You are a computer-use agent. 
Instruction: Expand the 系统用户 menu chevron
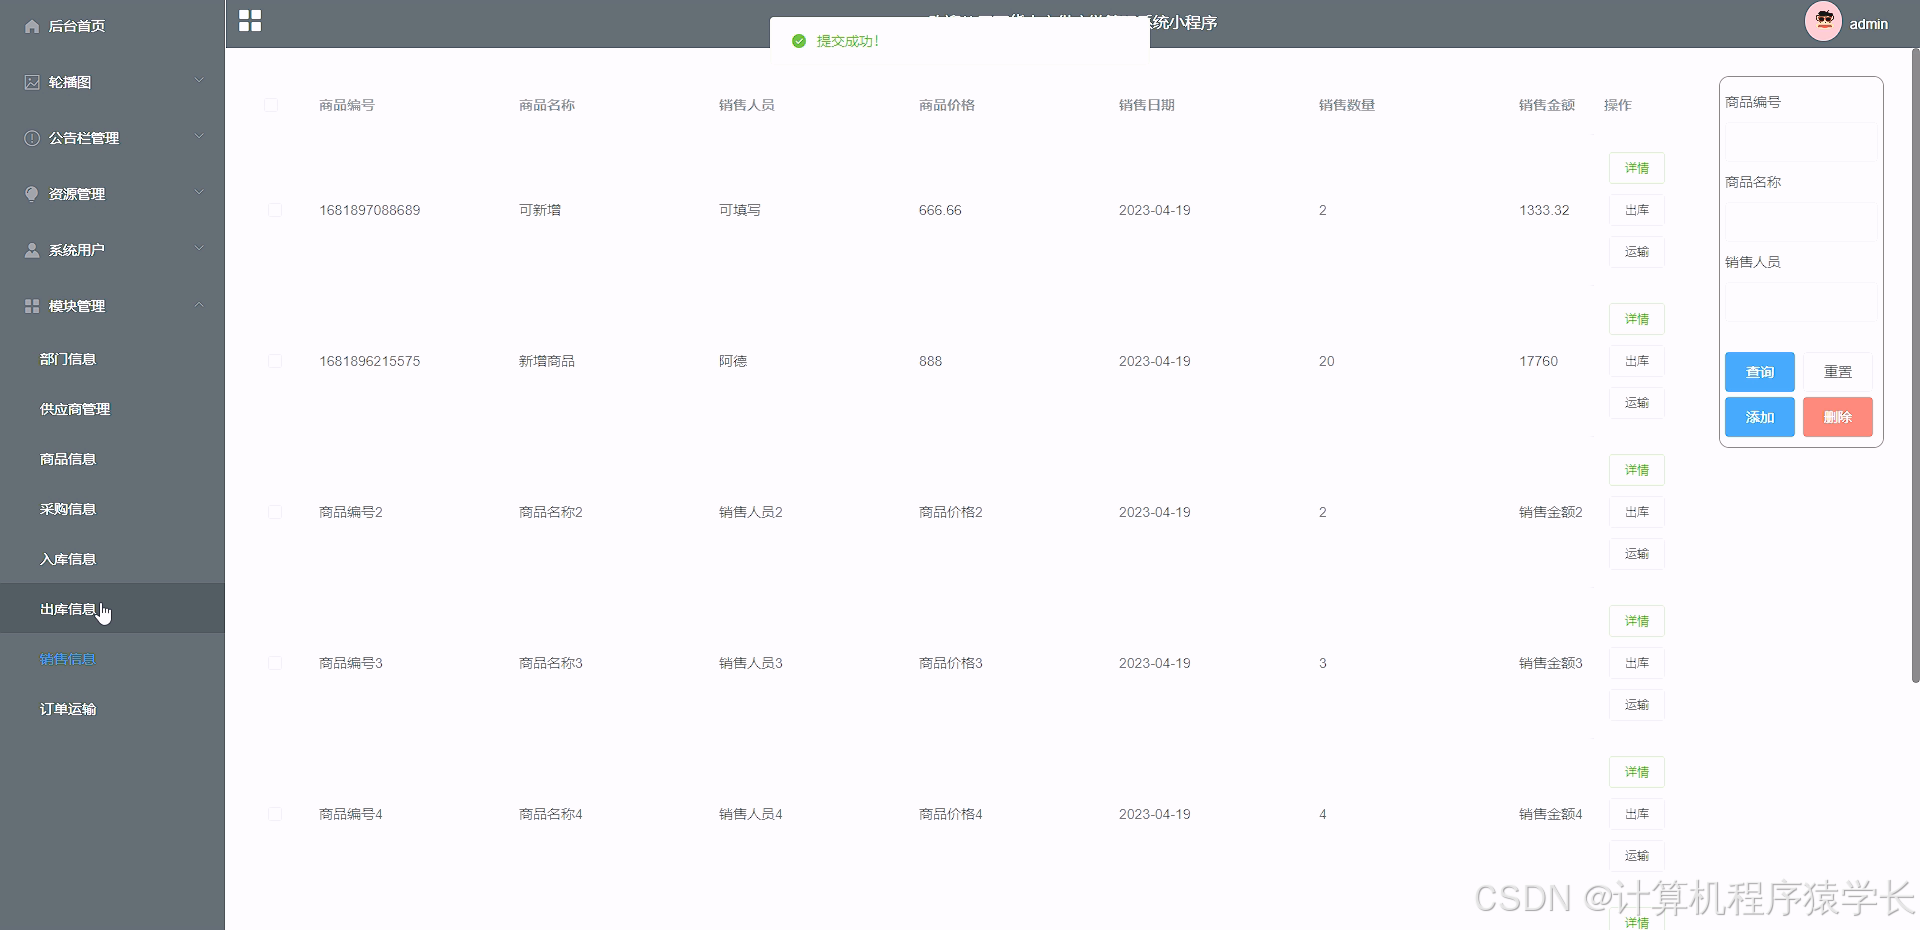click(x=199, y=249)
